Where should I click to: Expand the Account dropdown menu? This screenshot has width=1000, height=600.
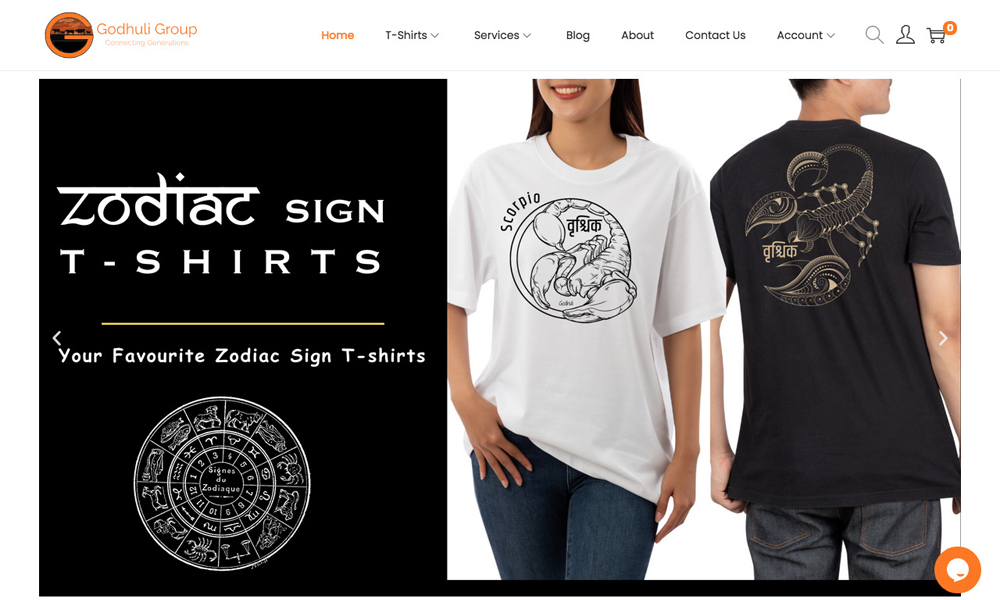pos(805,35)
